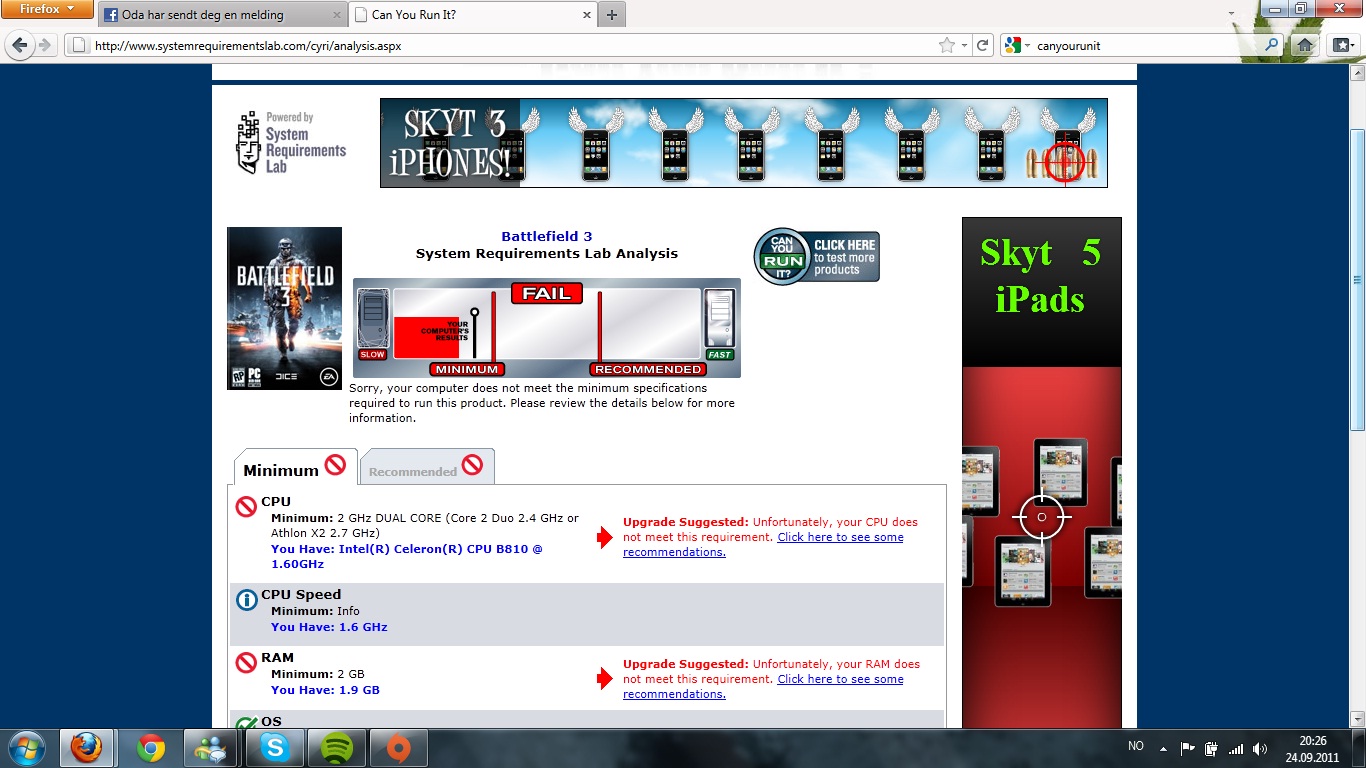Click the Battlefield 3 cover image

point(284,308)
